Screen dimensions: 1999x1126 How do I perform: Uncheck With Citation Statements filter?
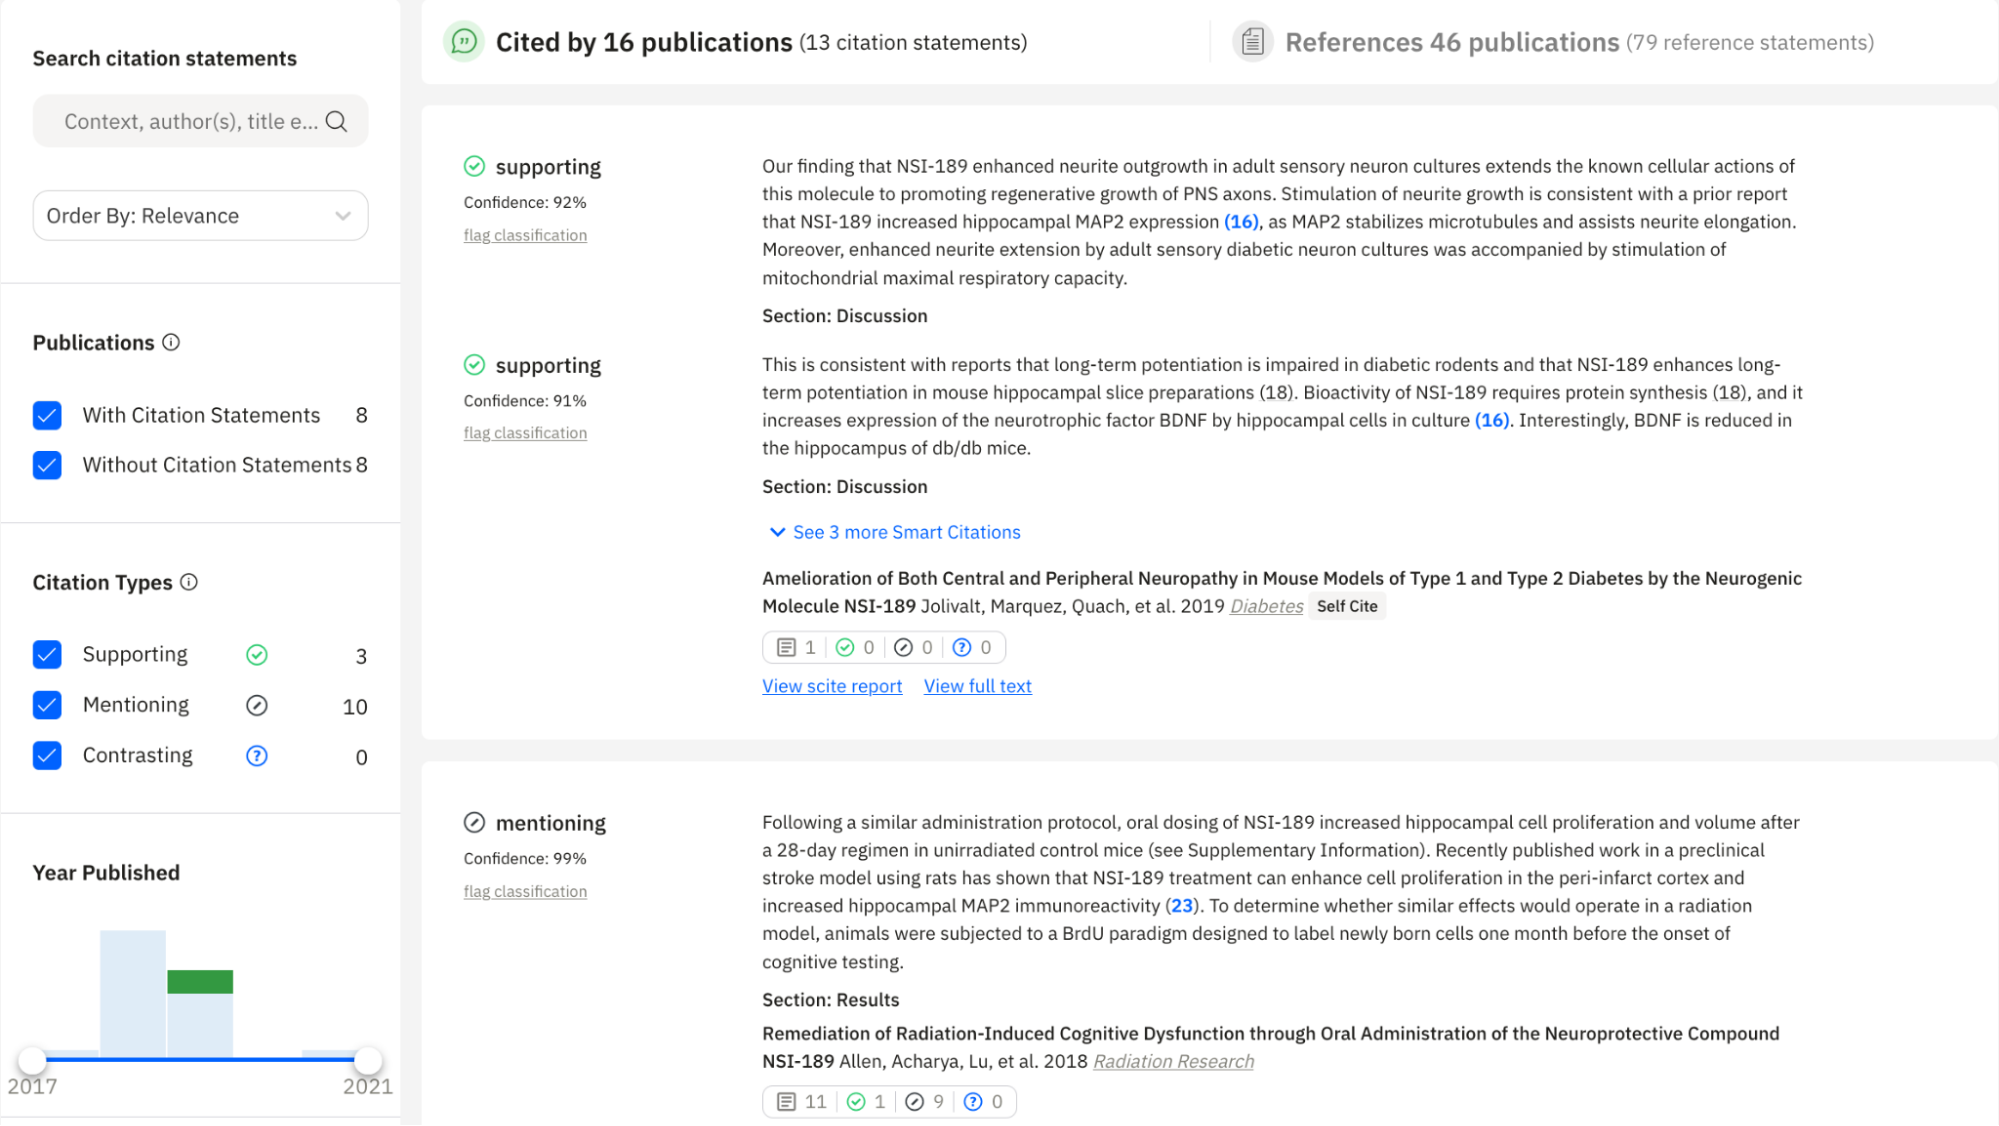47,415
